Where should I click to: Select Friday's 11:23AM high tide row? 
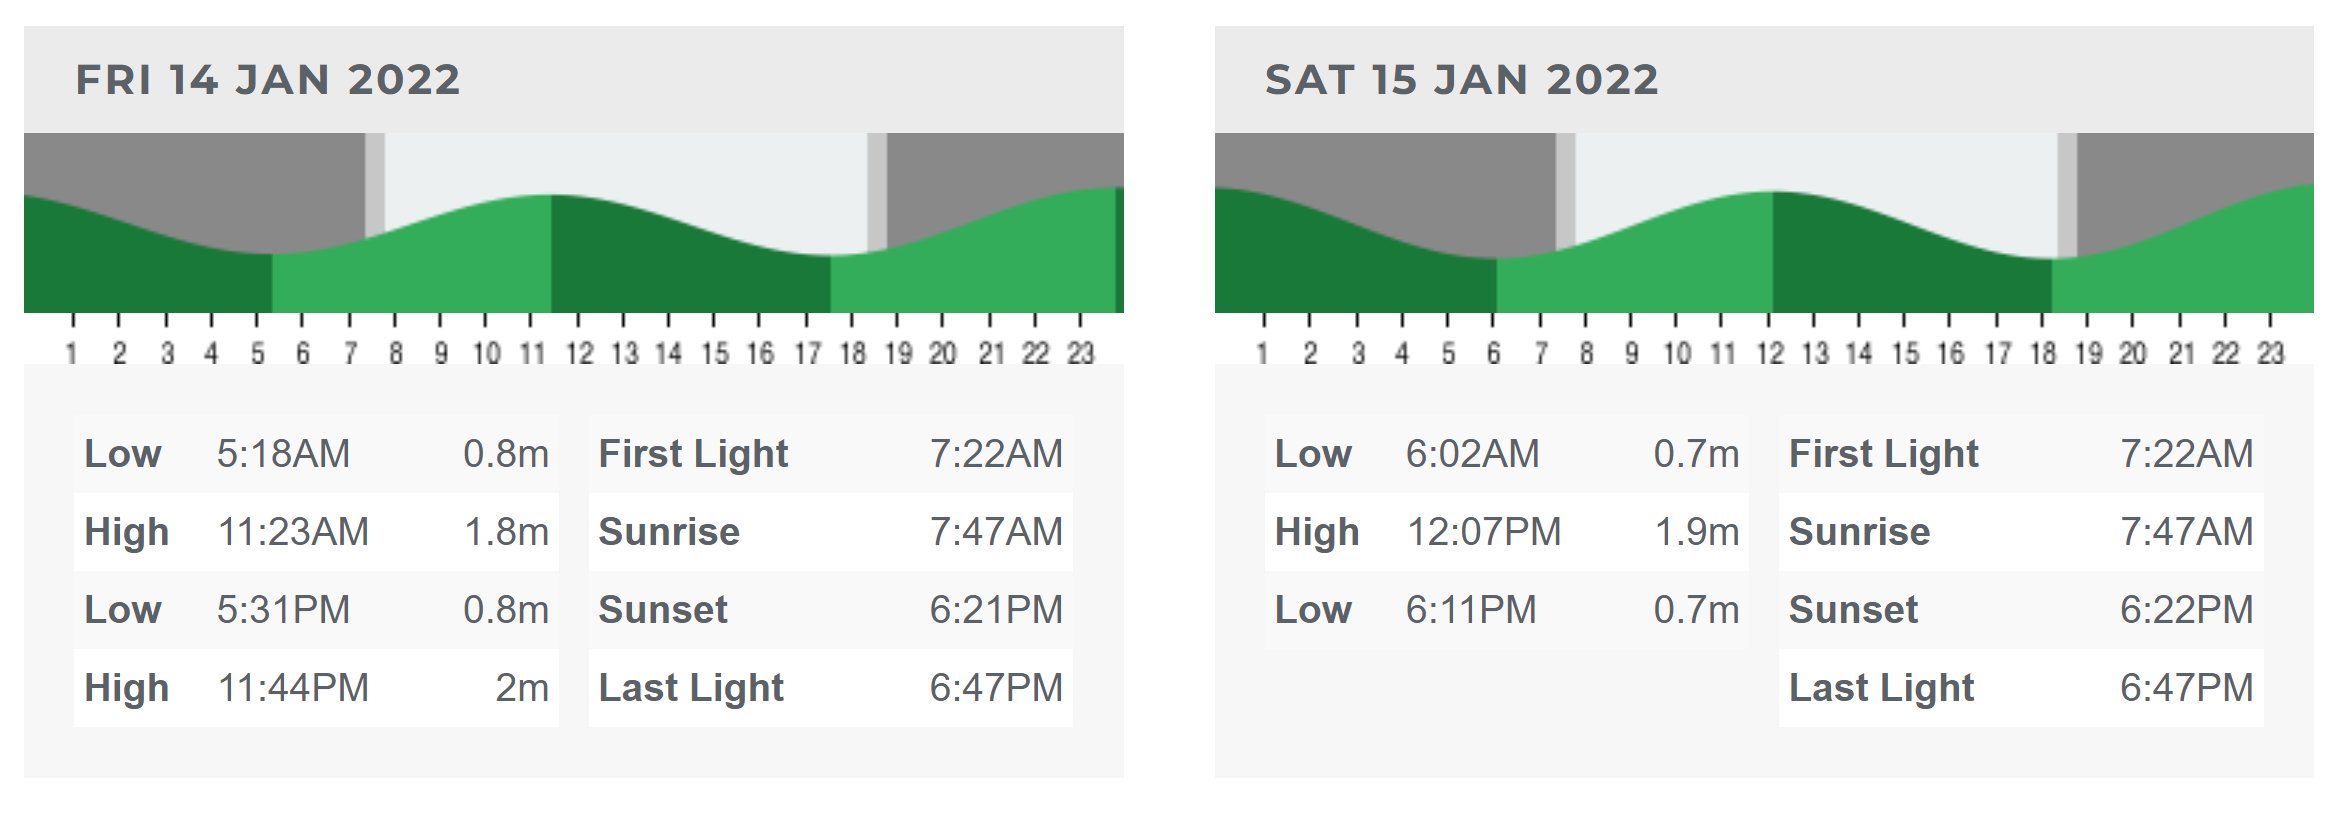click(x=316, y=532)
